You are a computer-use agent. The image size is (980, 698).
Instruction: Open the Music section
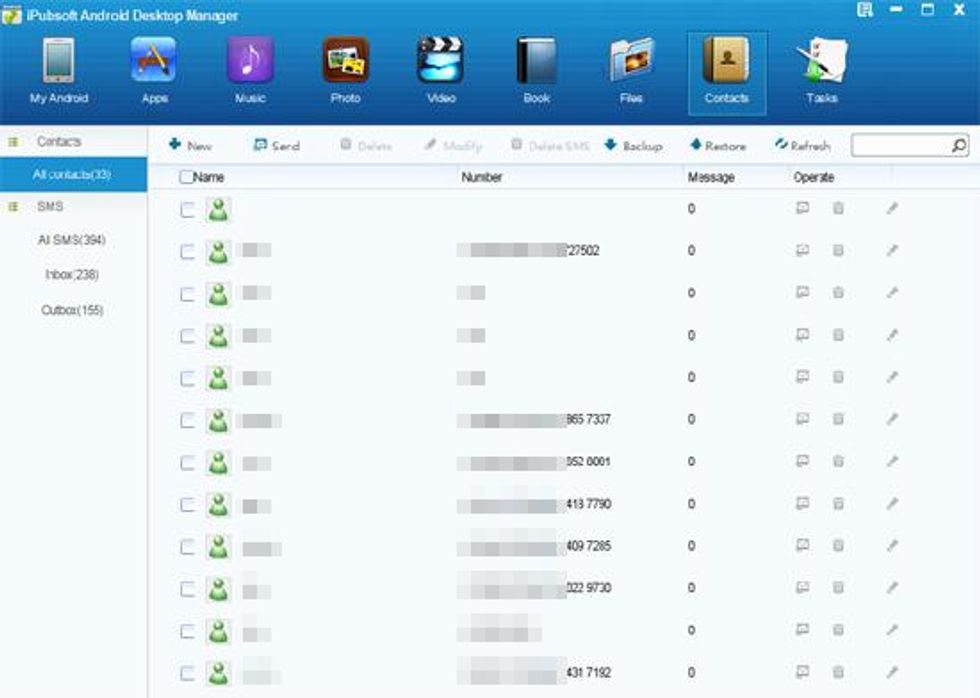point(250,71)
